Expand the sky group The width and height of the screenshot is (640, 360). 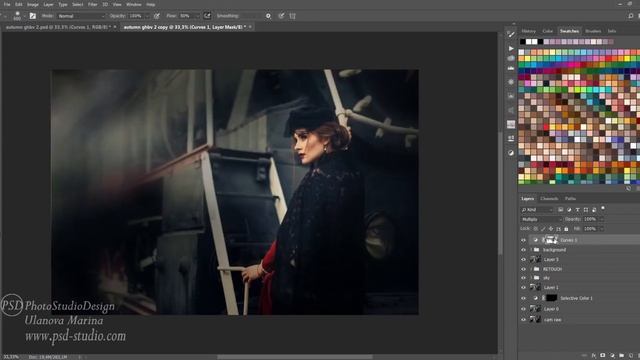pyautogui.click(x=531, y=278)
